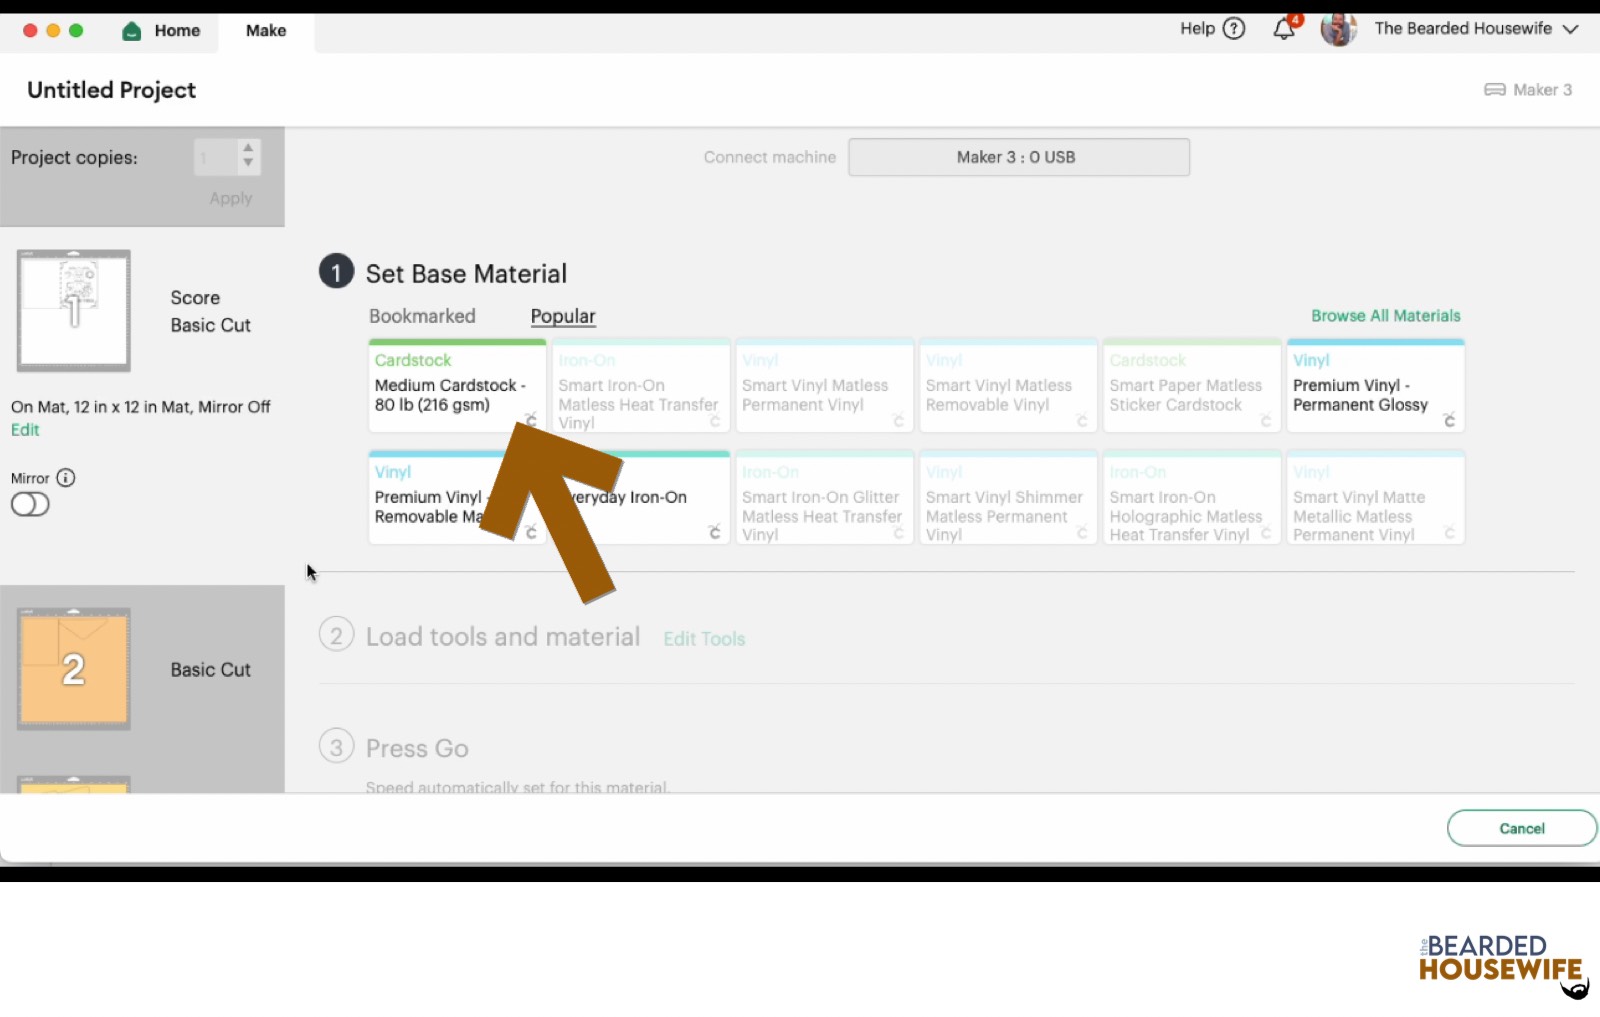Click the macOS yellow minimize button
Screen dimensions: 1600x1017
tap(53, 31)
